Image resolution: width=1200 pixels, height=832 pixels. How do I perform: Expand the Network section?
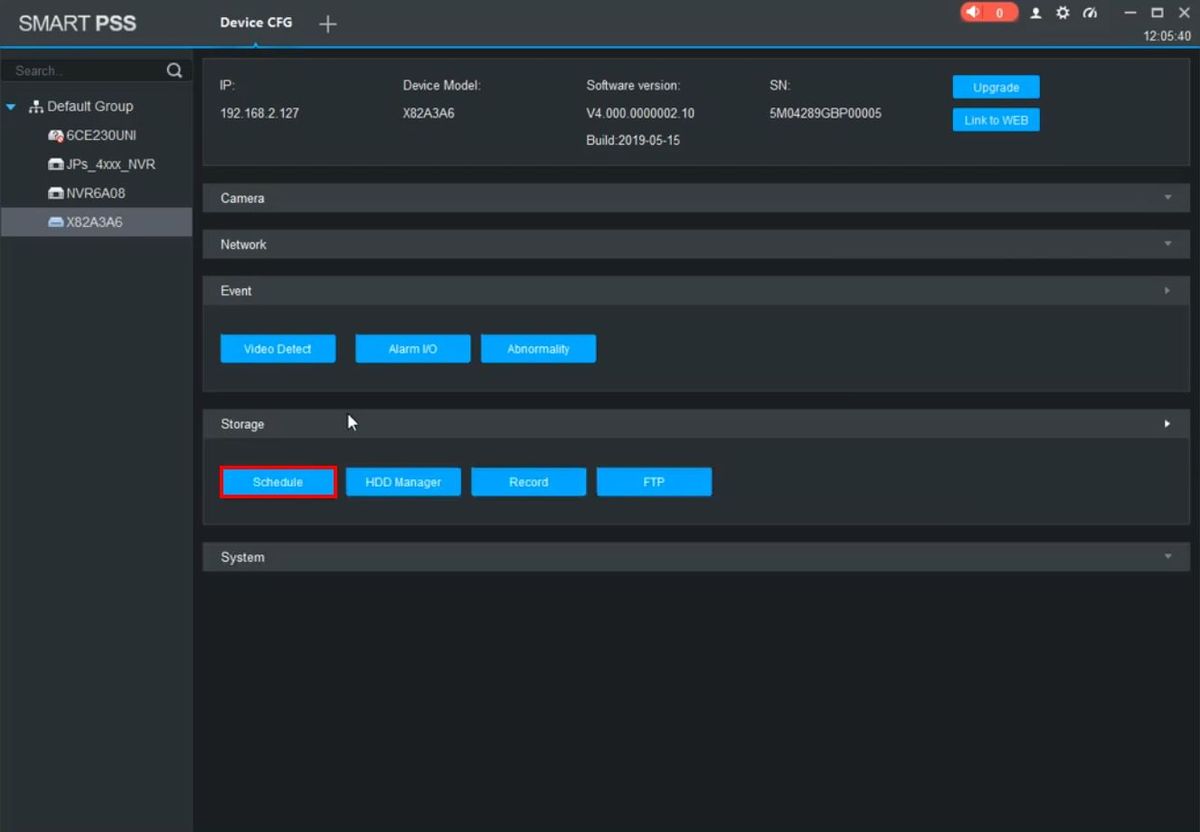tap(1167, 244)
